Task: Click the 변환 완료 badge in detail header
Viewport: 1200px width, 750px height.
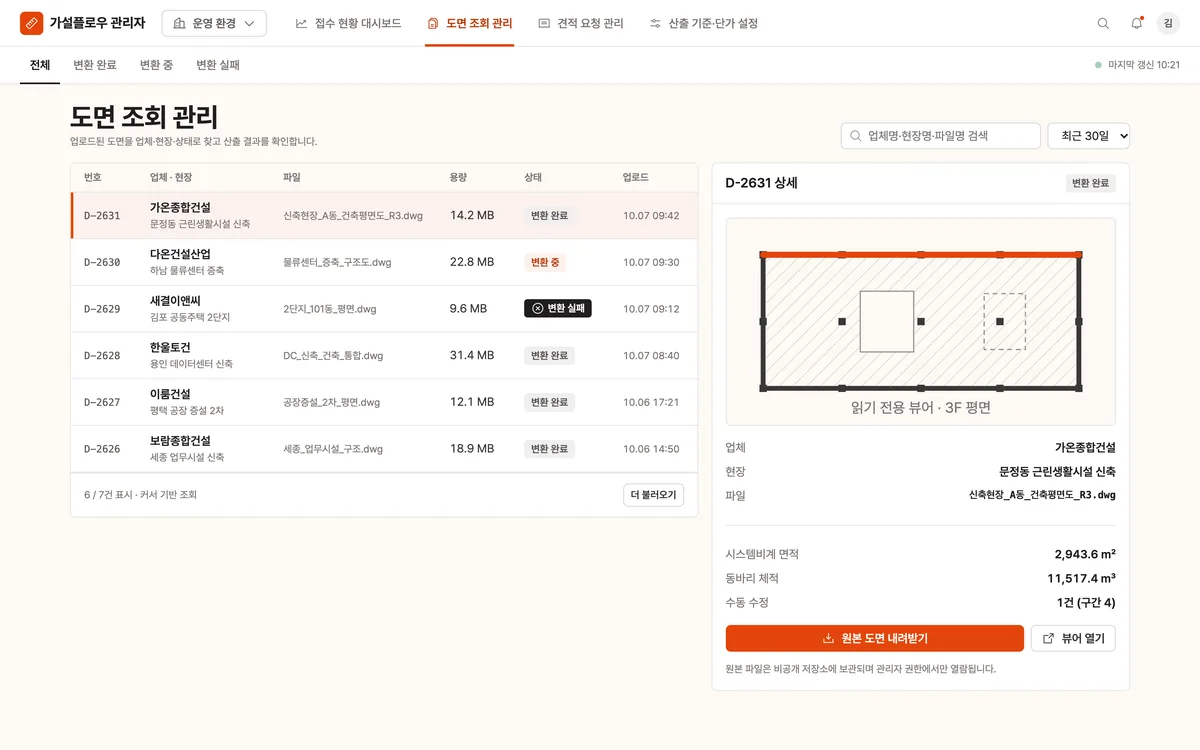Action: point(1090,183)
